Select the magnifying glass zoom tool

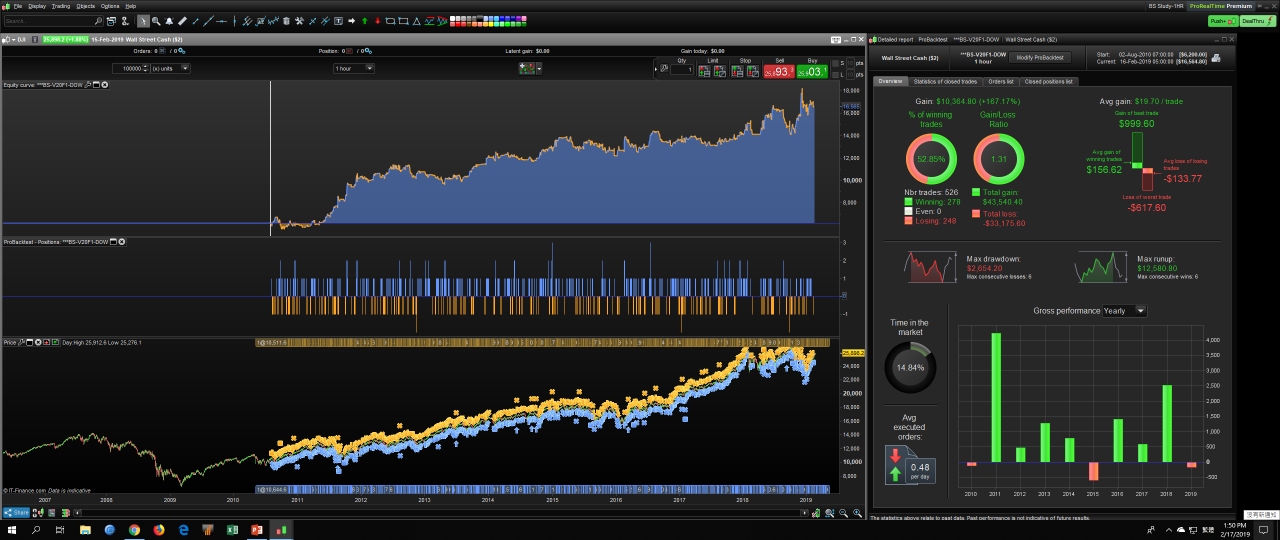click(x=157, y=20)
